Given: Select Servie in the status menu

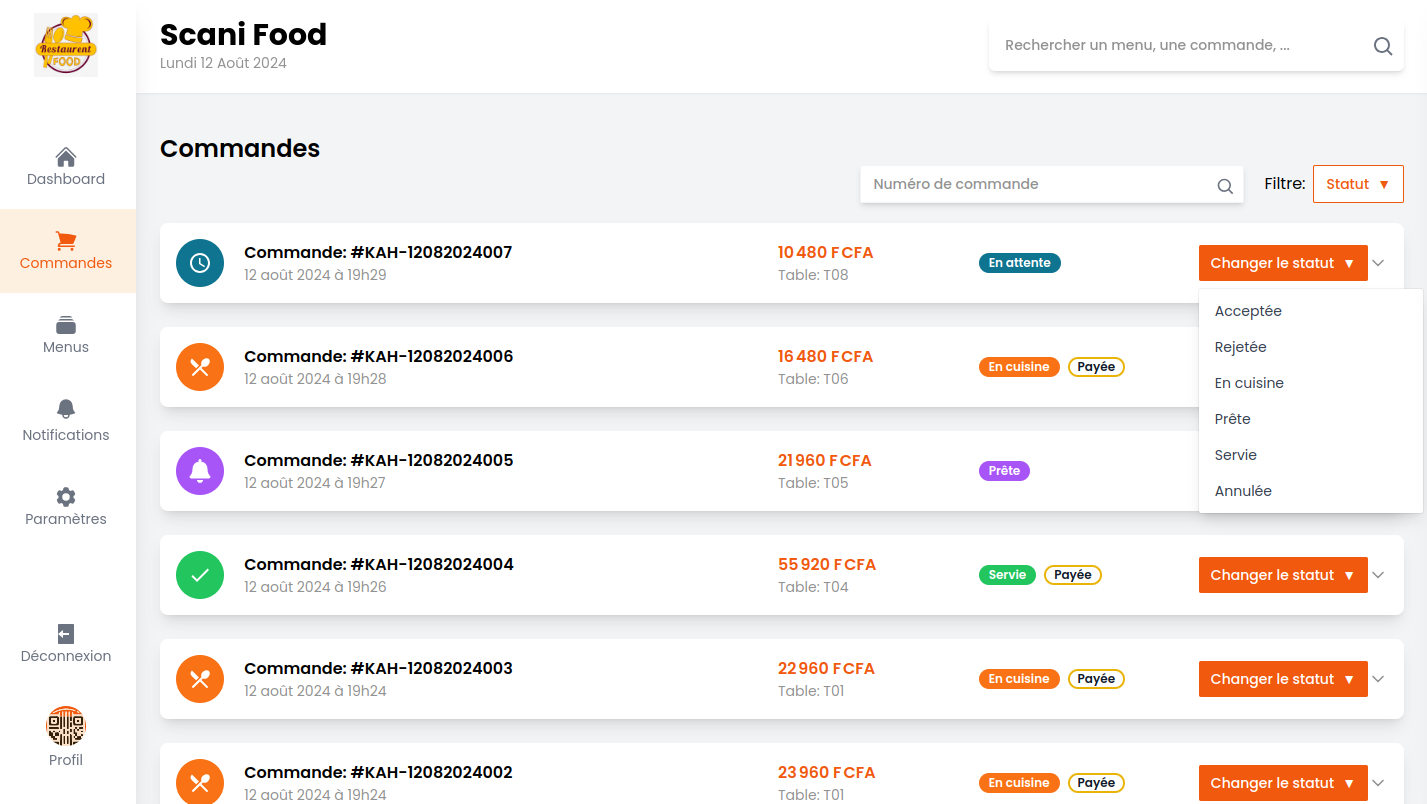Looking at the screenshot, I should (1310, 455).
